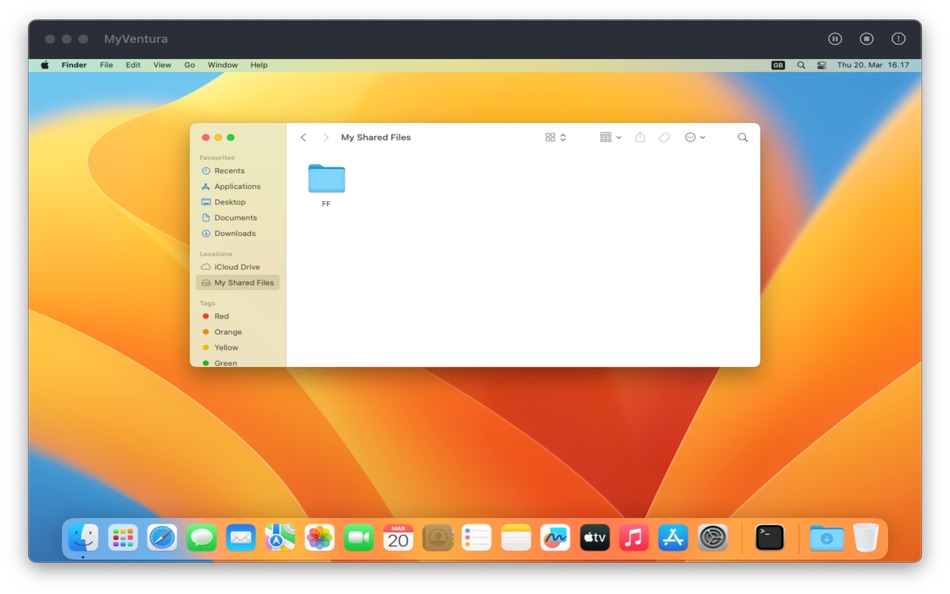Open FaceTime from the Dock

(x=359, y=537)
